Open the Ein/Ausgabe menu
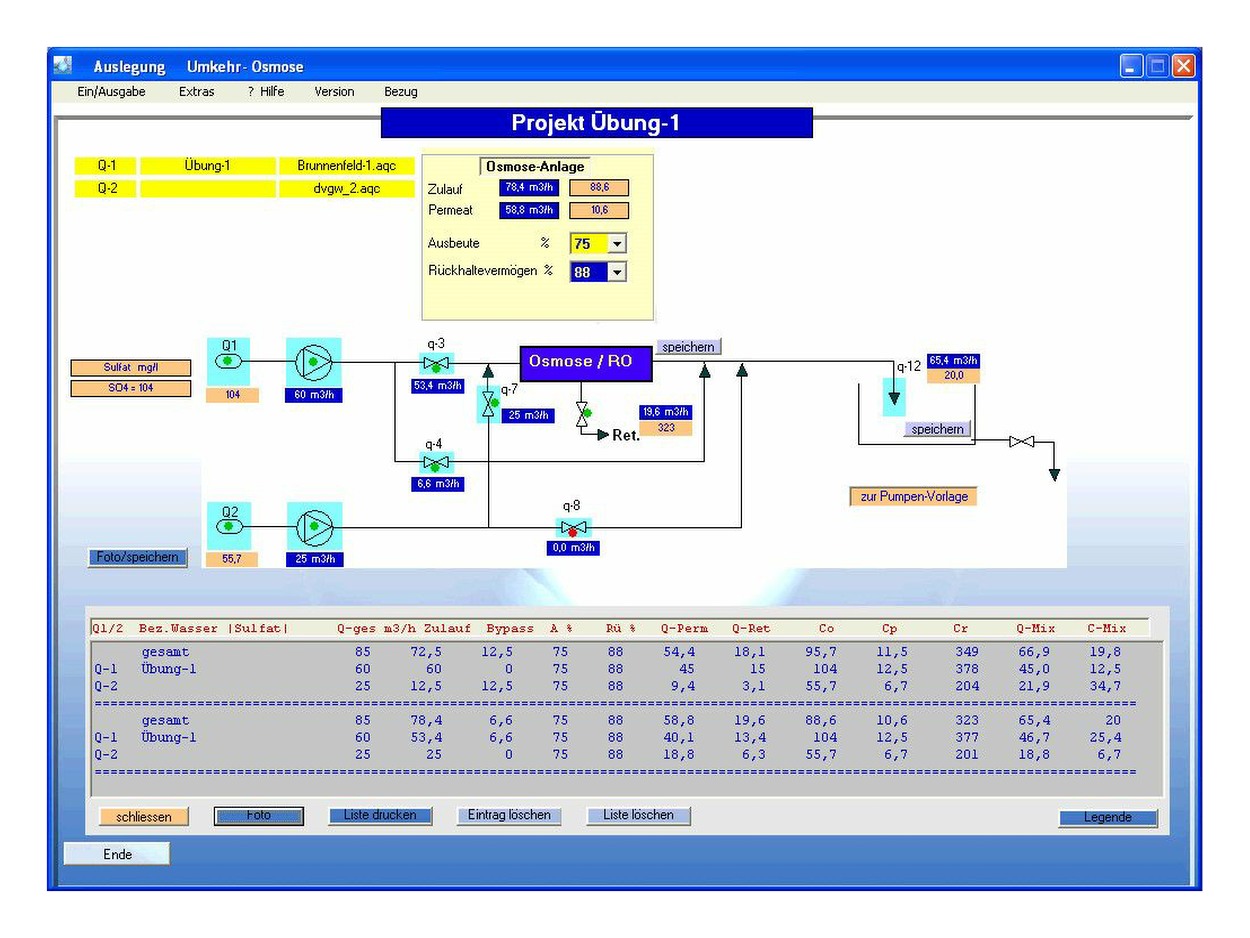1250x938 pixels. [111, 91]
